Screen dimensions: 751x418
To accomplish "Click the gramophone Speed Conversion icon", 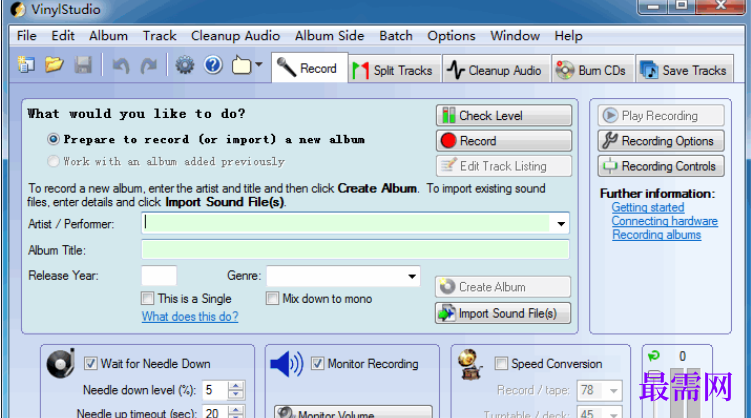I will (x=470, y=365).
